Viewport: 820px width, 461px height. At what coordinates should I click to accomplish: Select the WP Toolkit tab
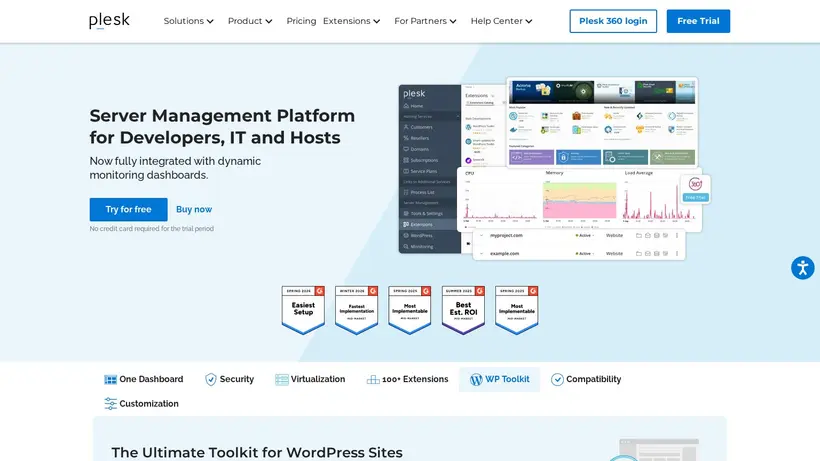pos(499,379)
